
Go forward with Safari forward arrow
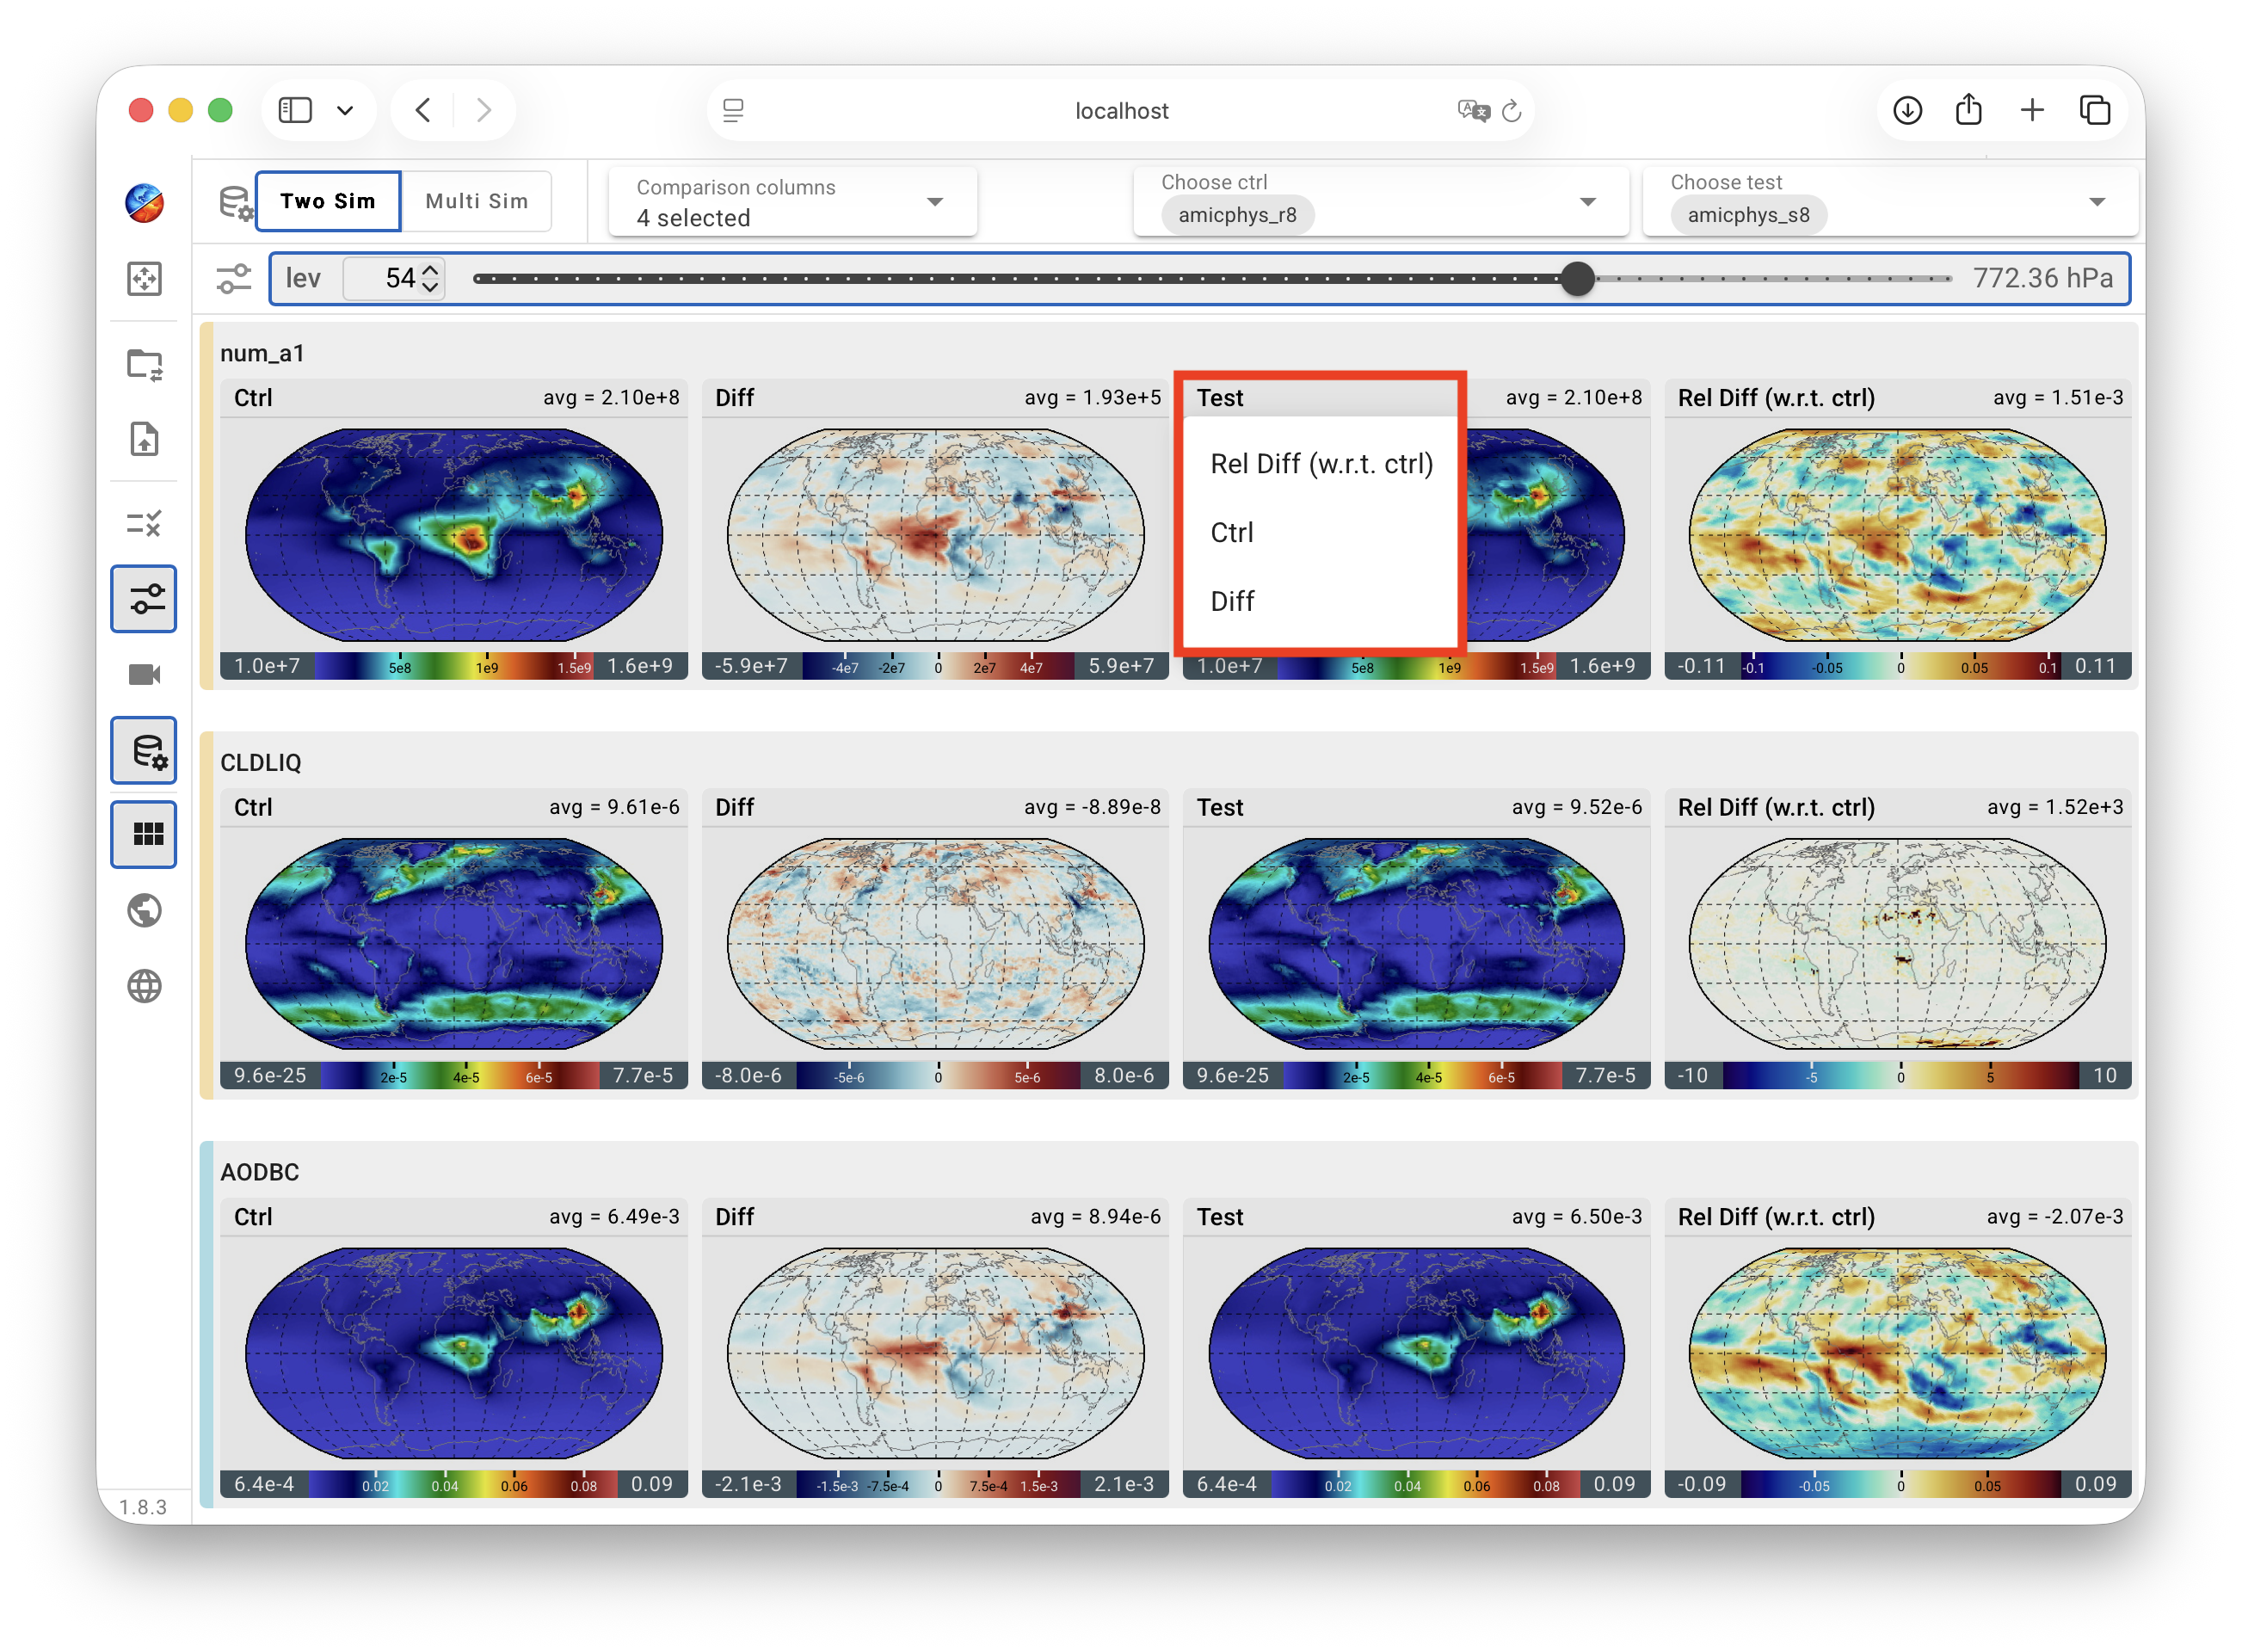(484, 110)
